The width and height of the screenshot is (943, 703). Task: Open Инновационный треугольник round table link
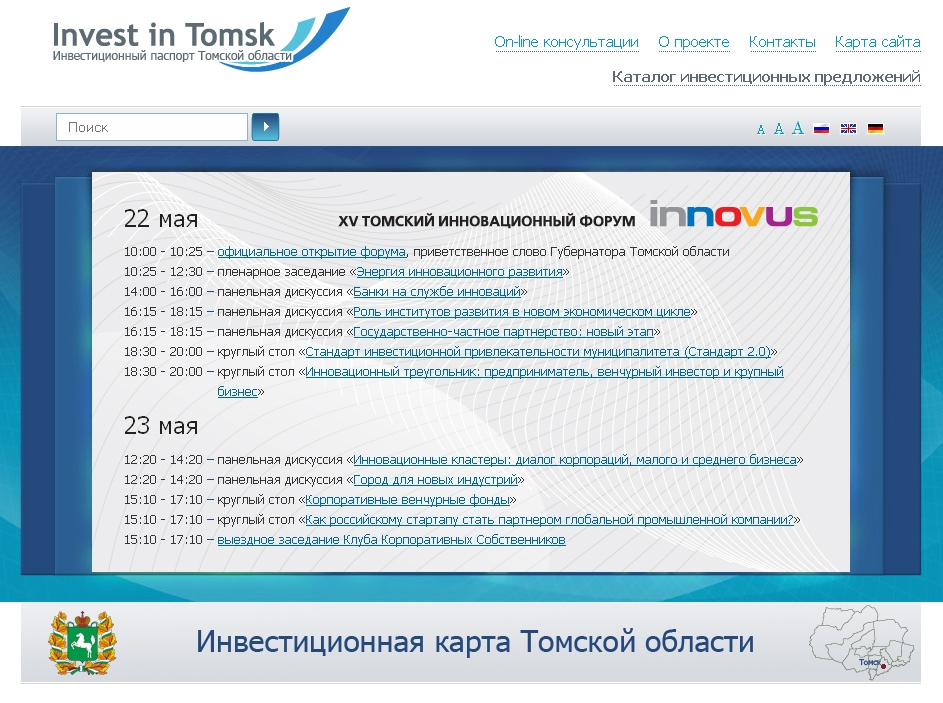tap(544, 372)
